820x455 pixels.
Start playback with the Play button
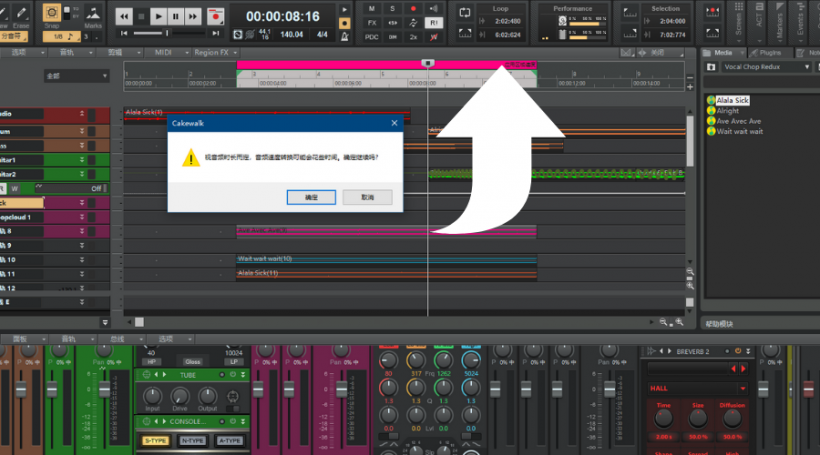point(158,17)
